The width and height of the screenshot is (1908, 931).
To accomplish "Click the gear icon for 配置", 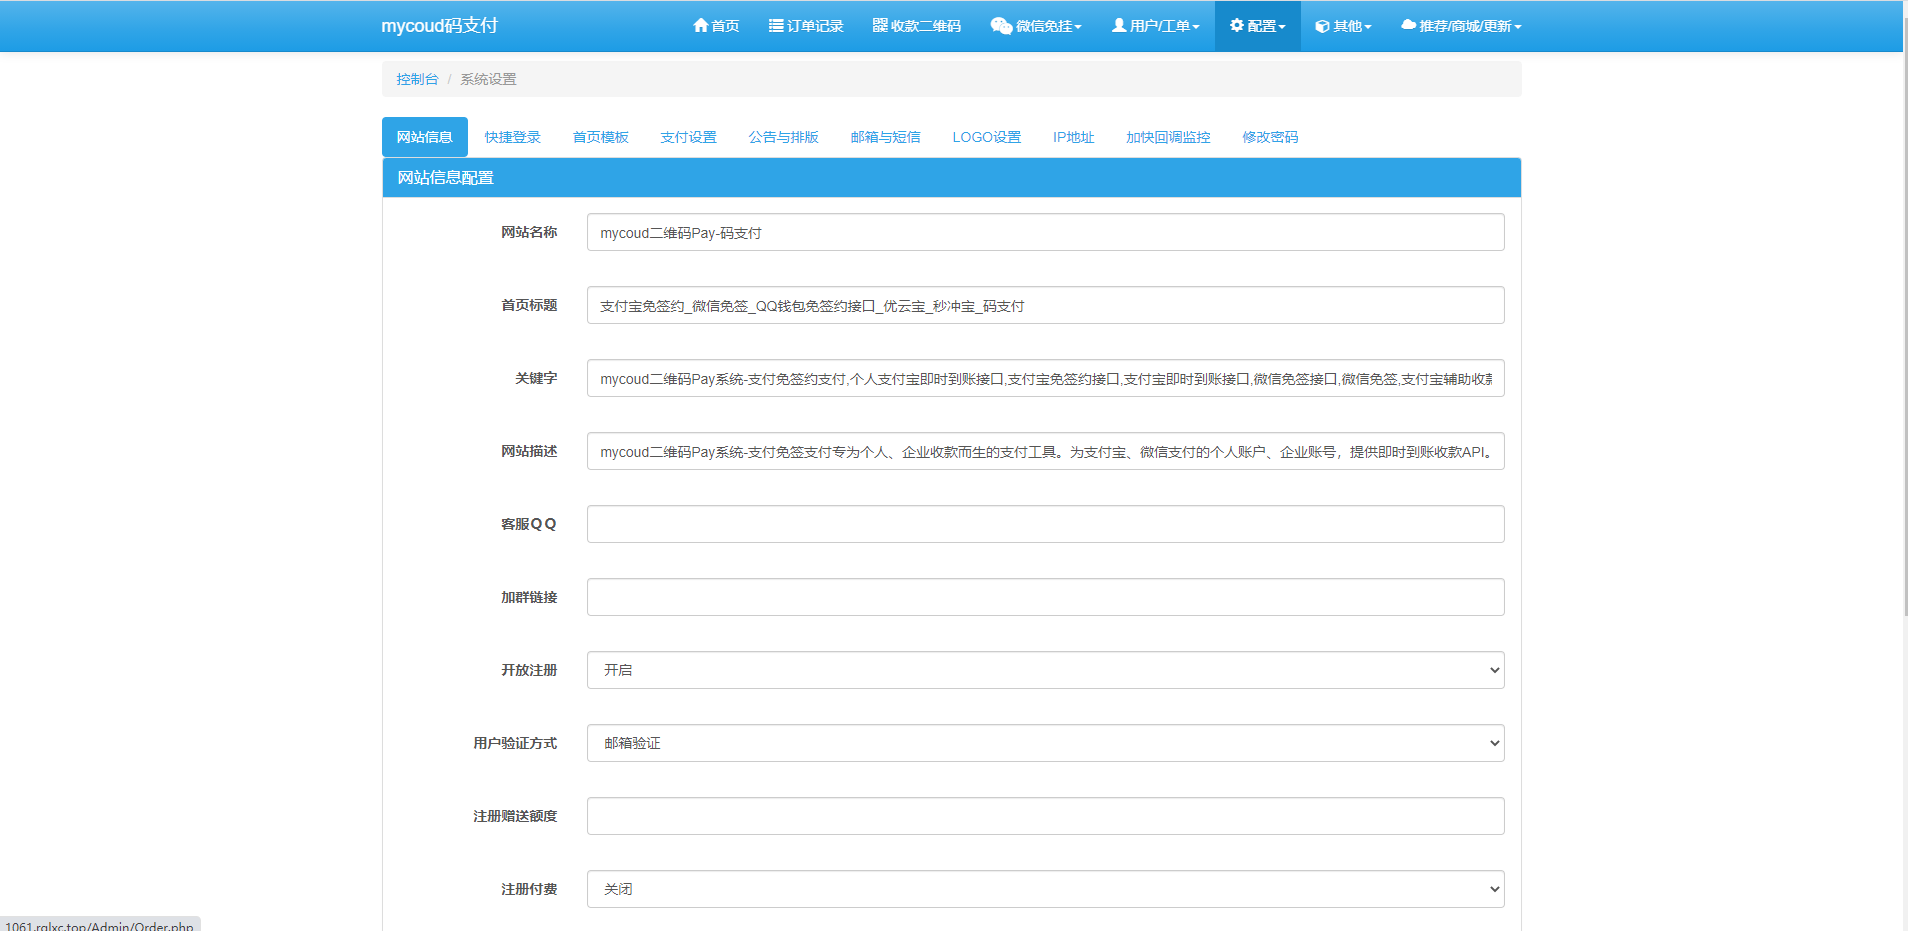I will pyautogui.click(x=1237, y=26).
